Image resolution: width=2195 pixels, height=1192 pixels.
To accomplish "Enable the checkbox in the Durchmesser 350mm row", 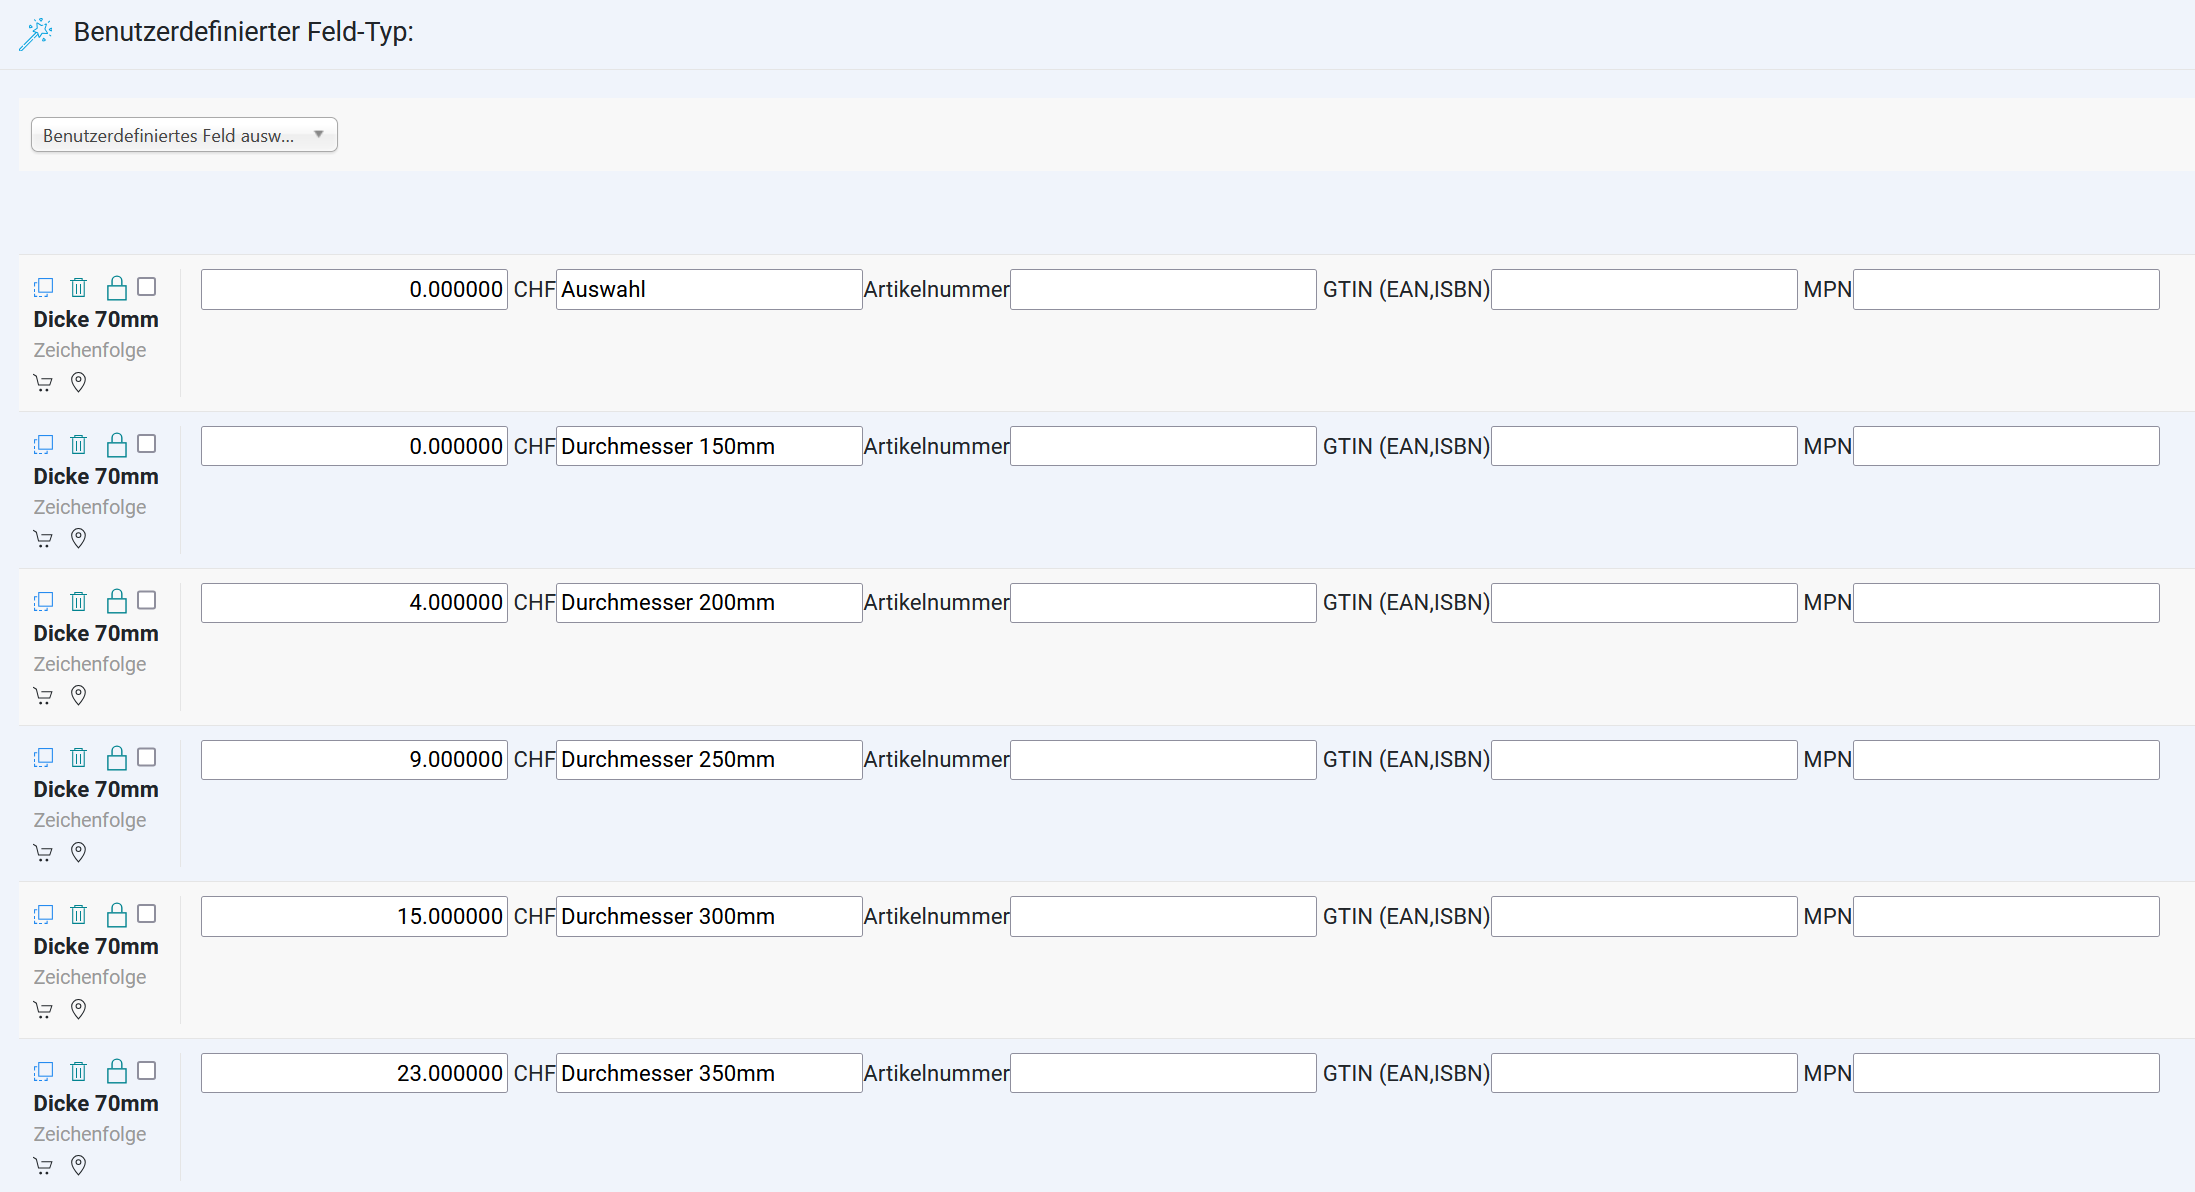I will 147,1071.
